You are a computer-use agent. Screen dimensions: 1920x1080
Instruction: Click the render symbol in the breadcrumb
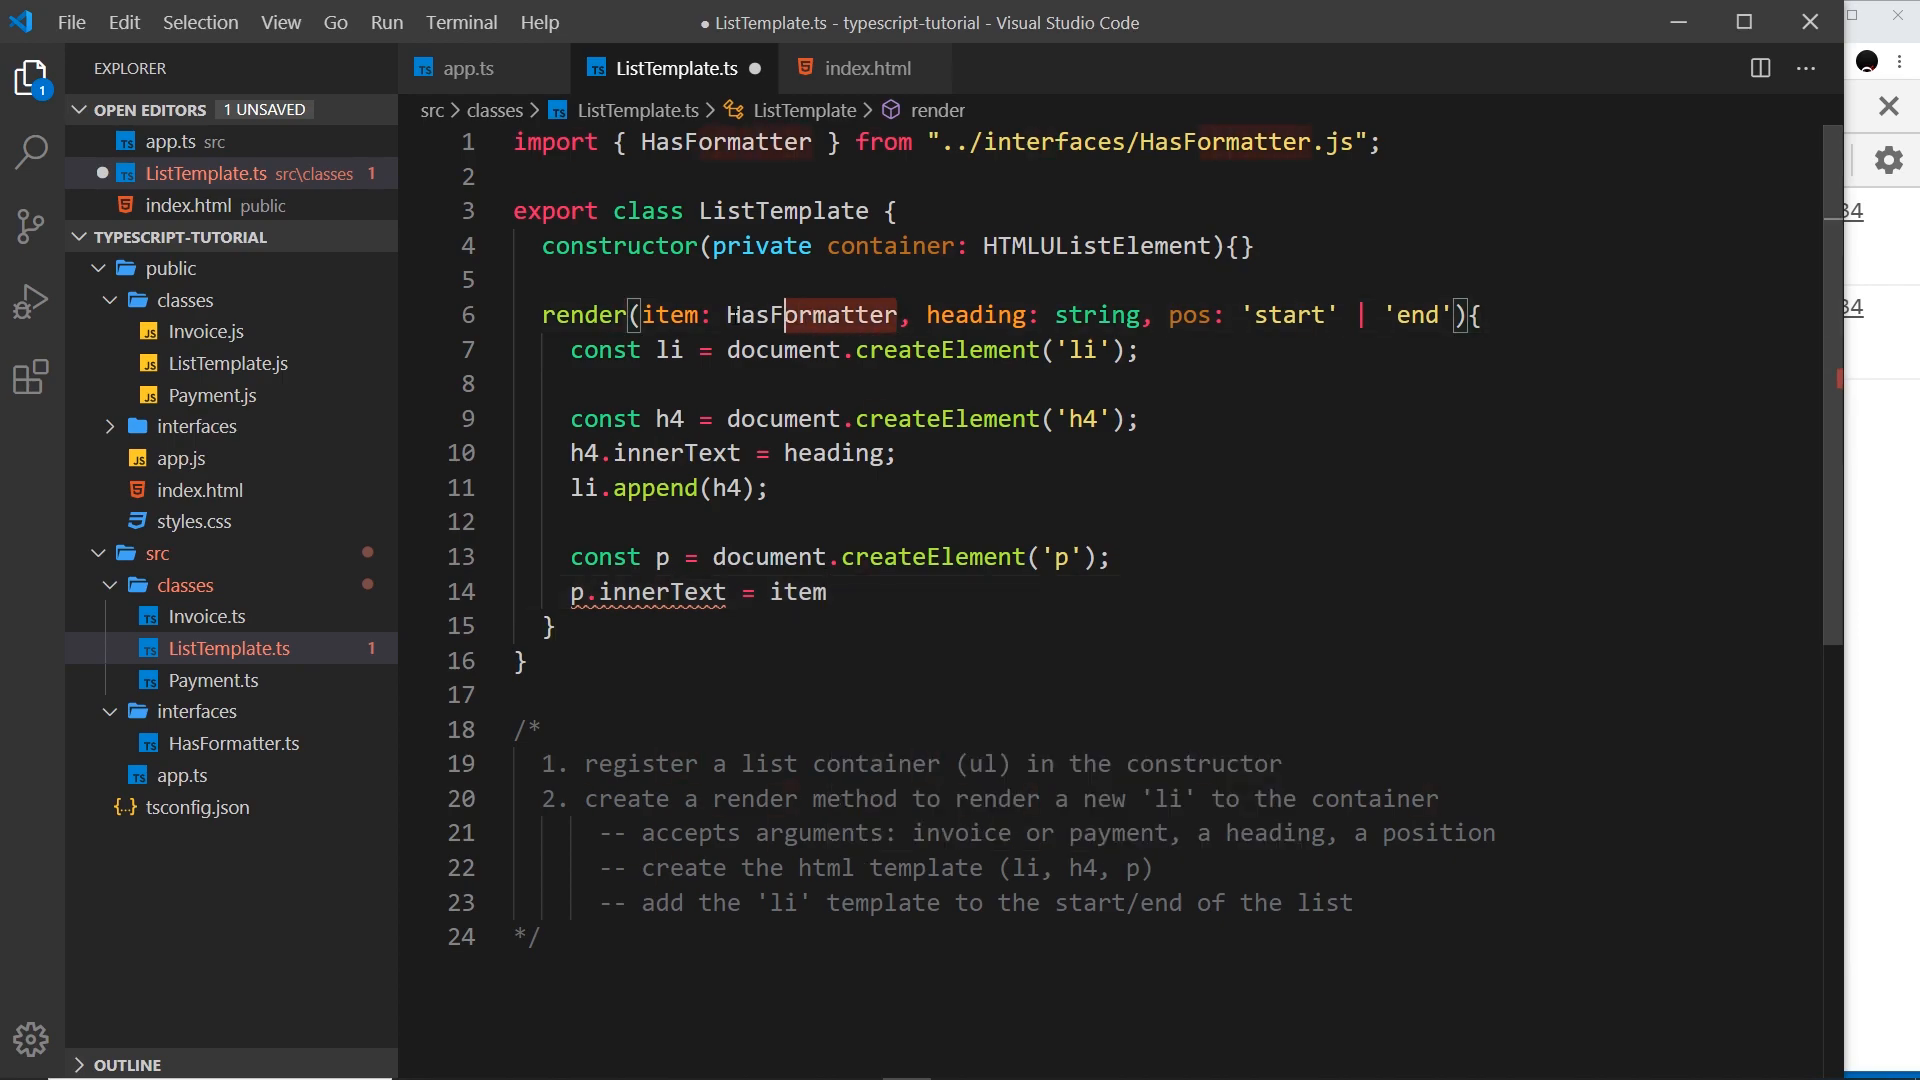(x=937, y=110)
